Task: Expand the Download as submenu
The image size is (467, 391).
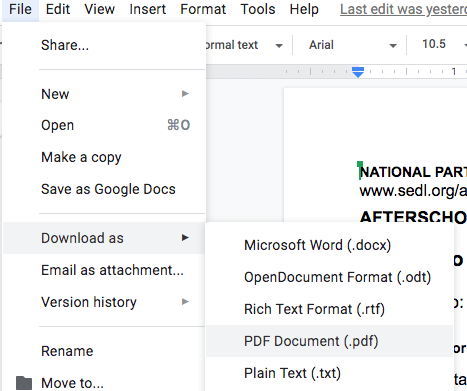Action: coord(104,238)
